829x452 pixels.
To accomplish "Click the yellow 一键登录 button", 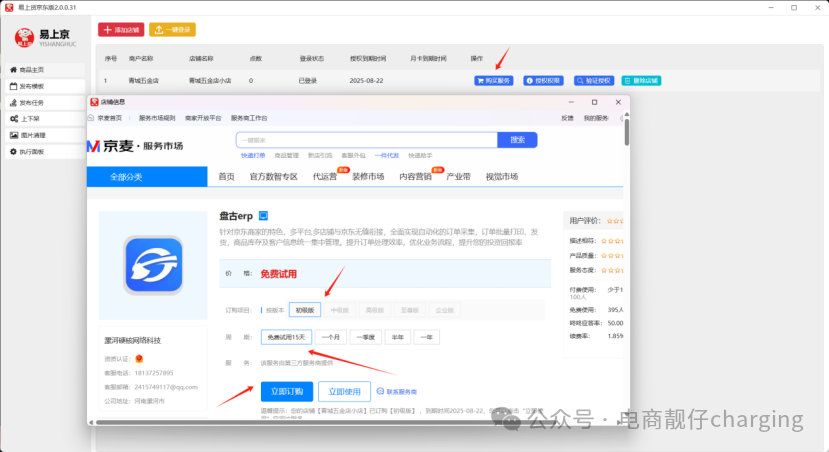I will tap(172, 30).
